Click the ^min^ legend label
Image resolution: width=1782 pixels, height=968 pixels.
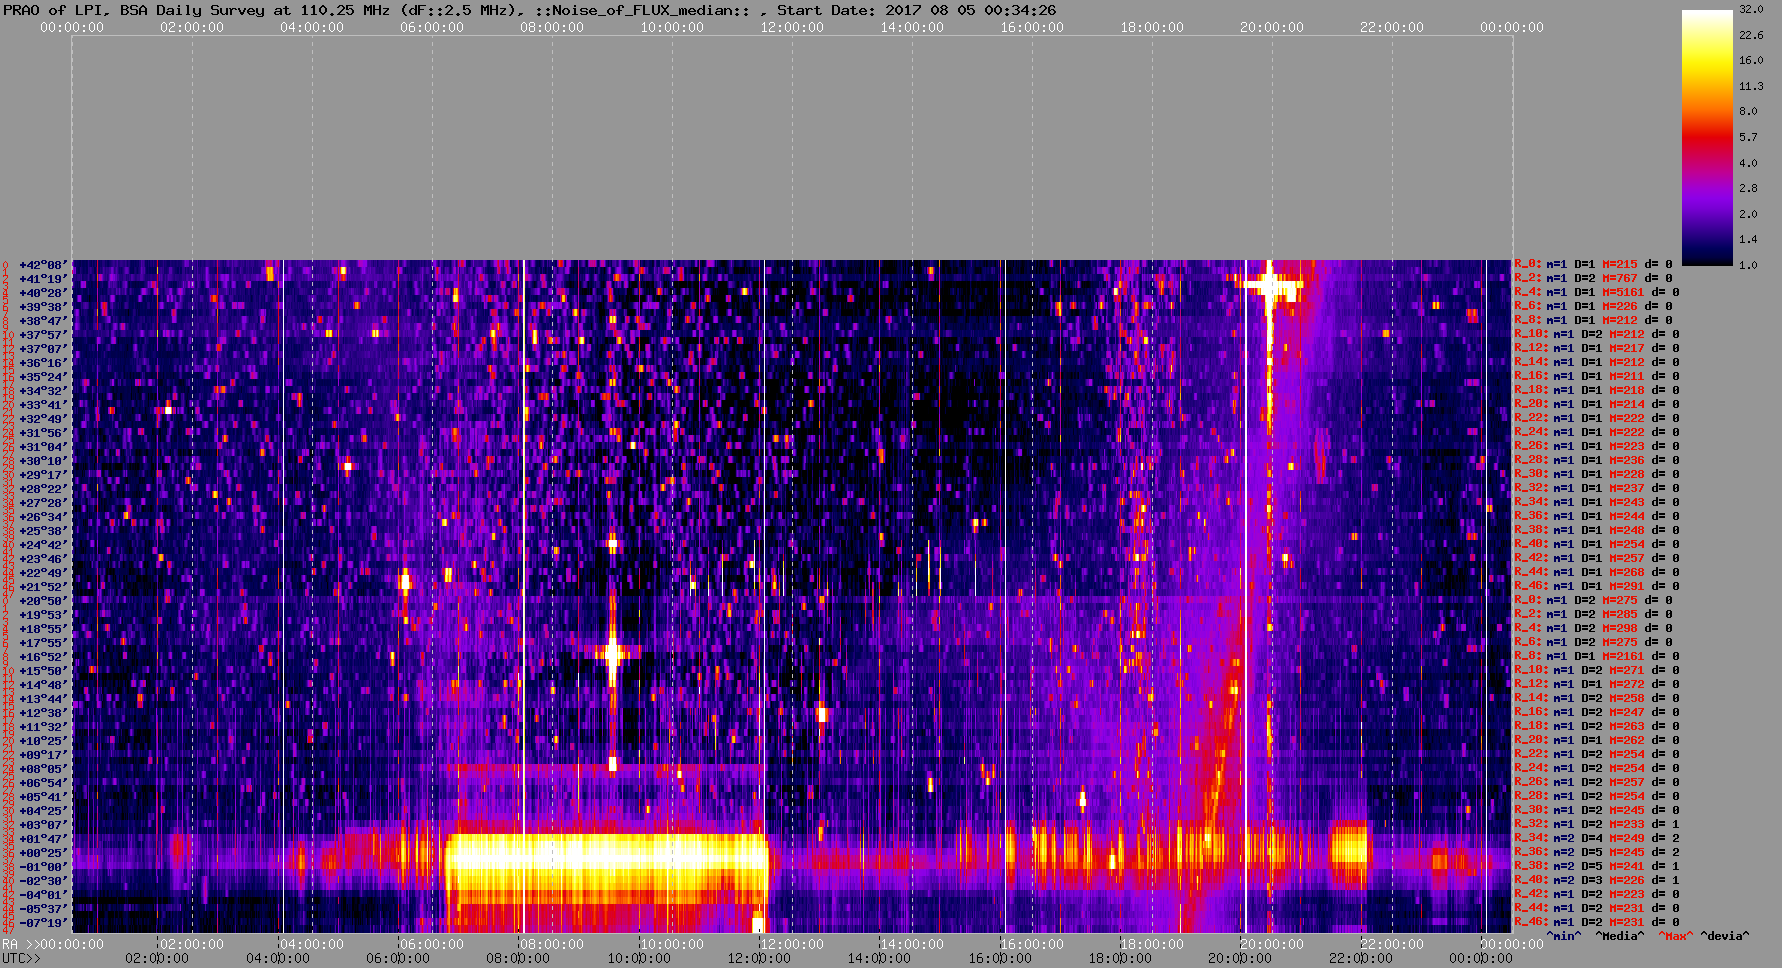click(1564, 937)
